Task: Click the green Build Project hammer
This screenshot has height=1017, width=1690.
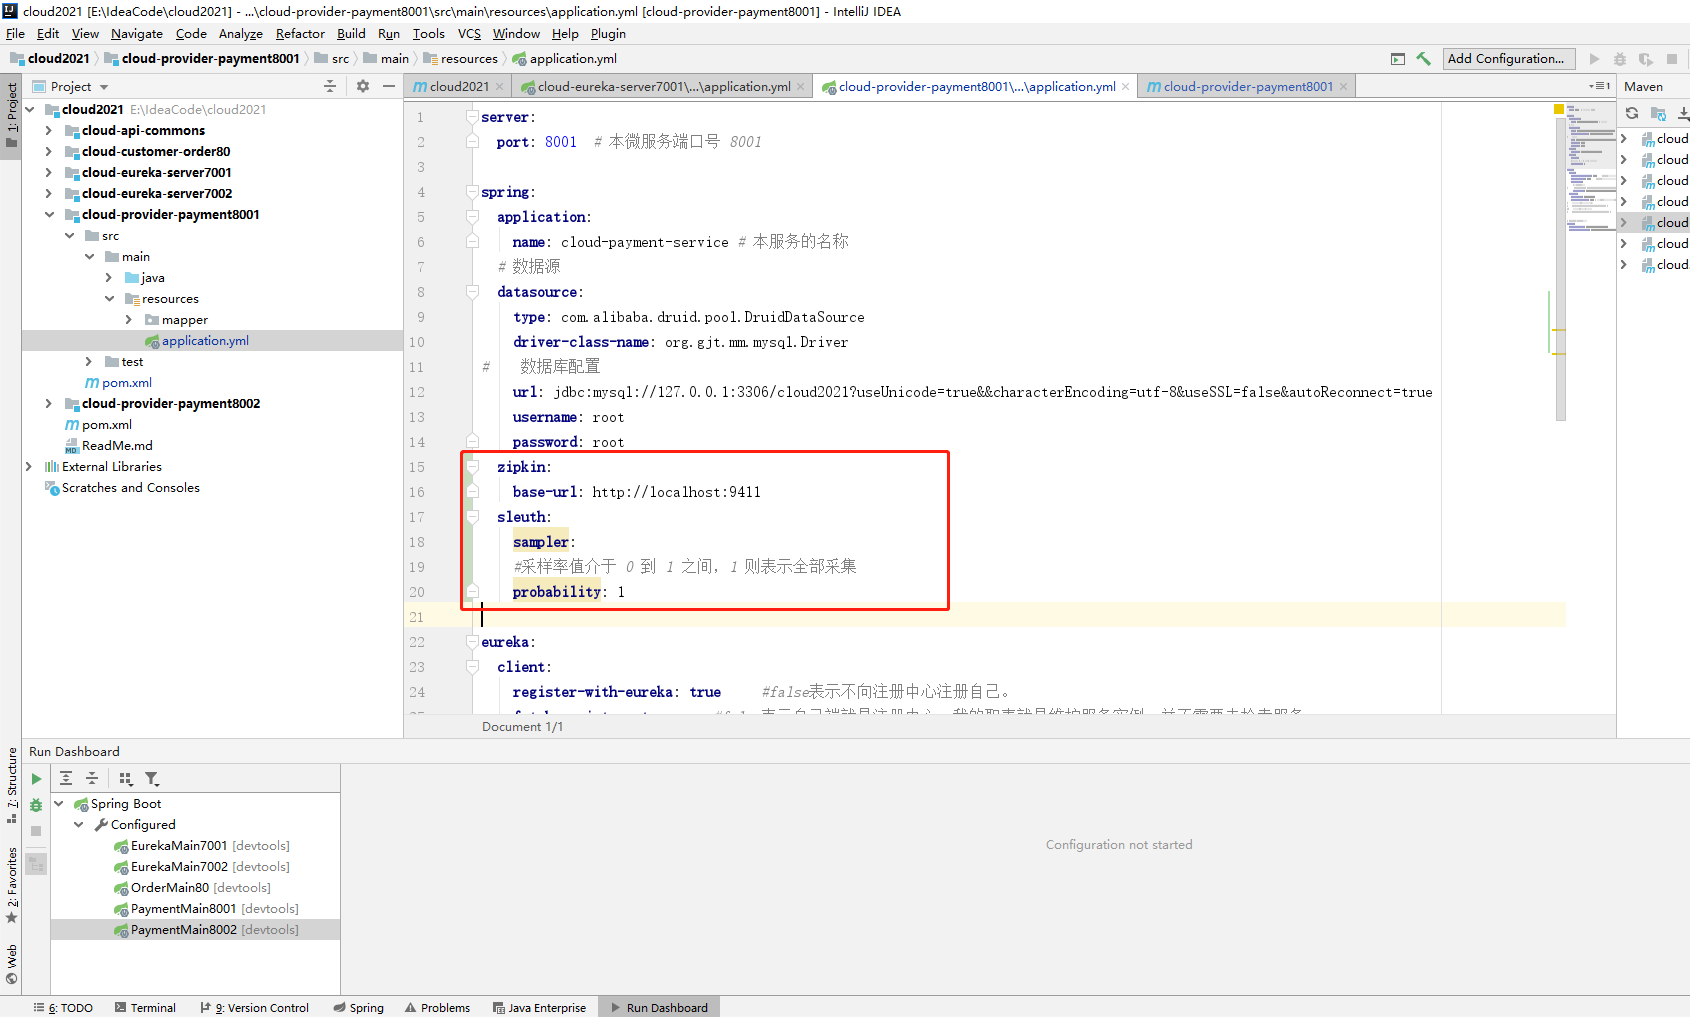Action: [1424, 59]
